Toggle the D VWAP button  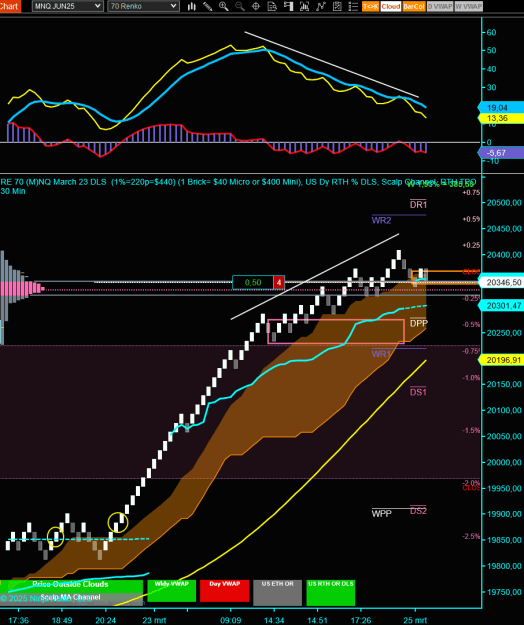click(x=440, y=6)
